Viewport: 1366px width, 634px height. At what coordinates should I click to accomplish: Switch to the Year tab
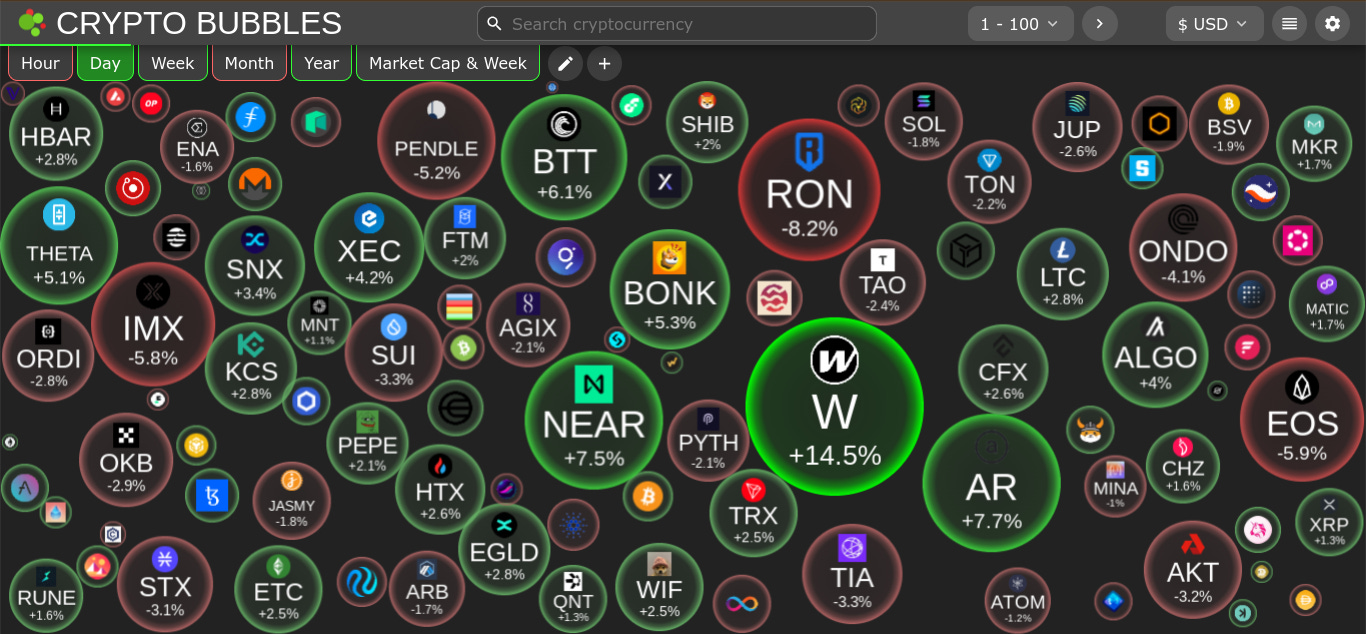pyautogui.click(x=321, y=63)
